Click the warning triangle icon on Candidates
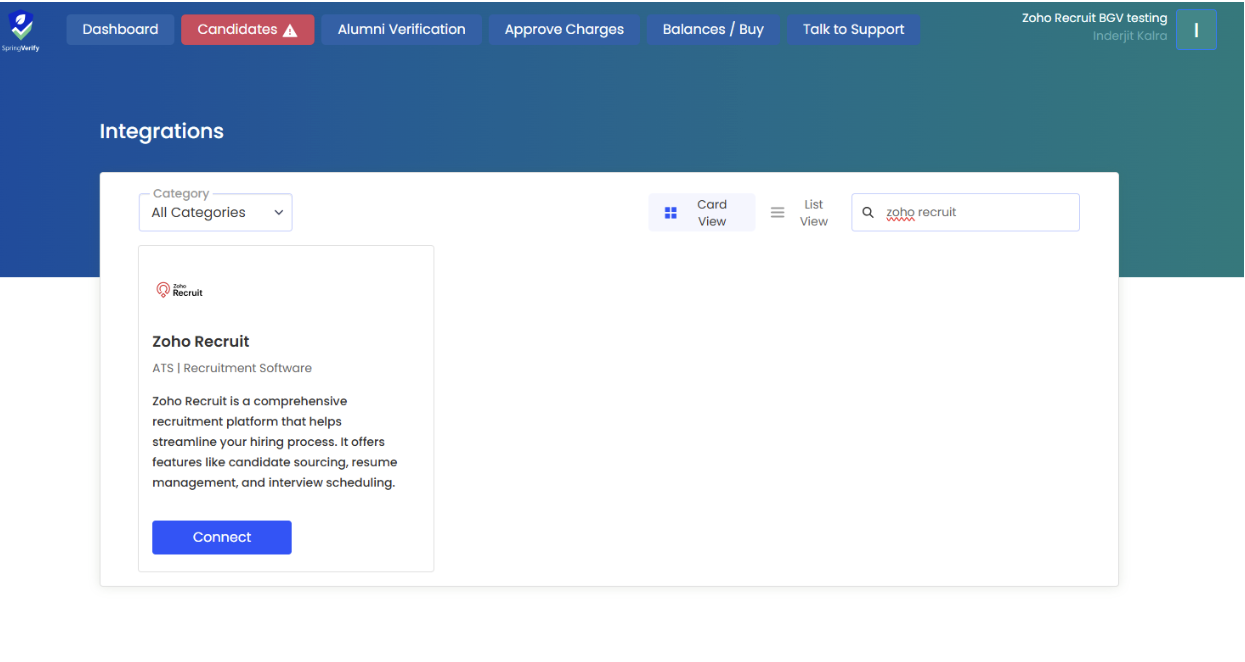The width and height of the screenshot is (1245, 662). click(290, 30)
